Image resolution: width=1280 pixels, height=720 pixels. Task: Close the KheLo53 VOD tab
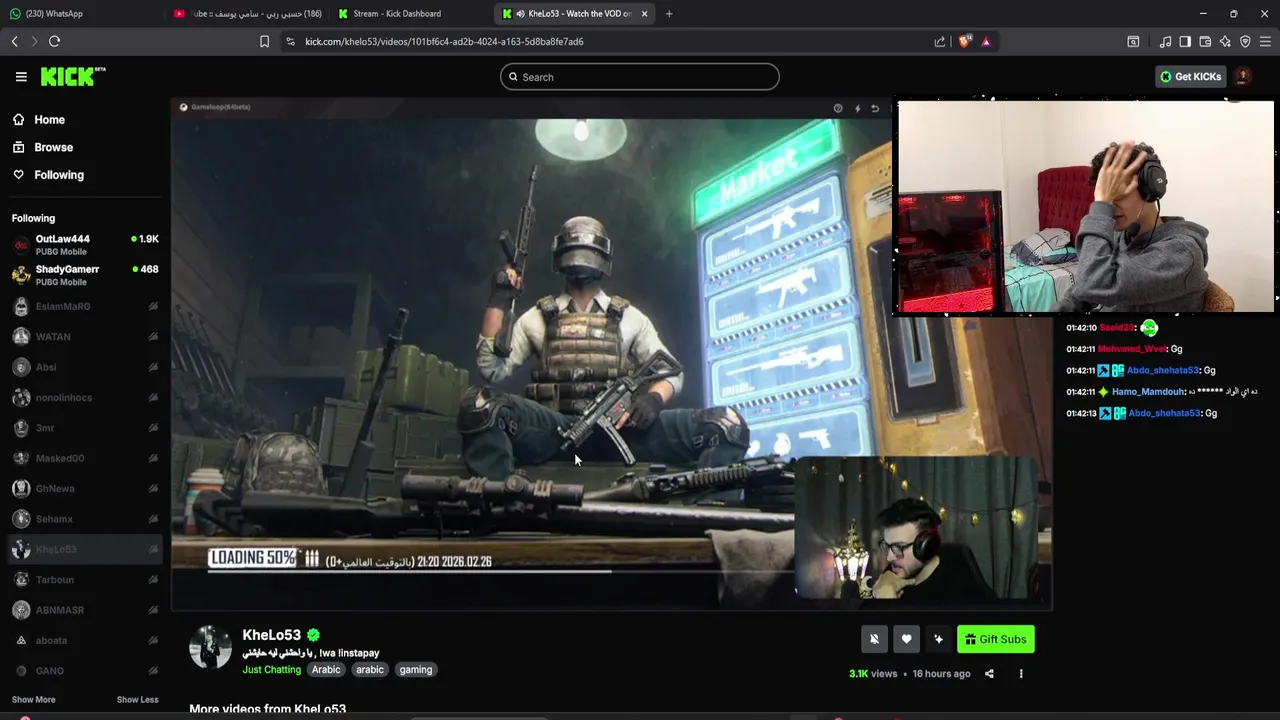click(644, 14)
